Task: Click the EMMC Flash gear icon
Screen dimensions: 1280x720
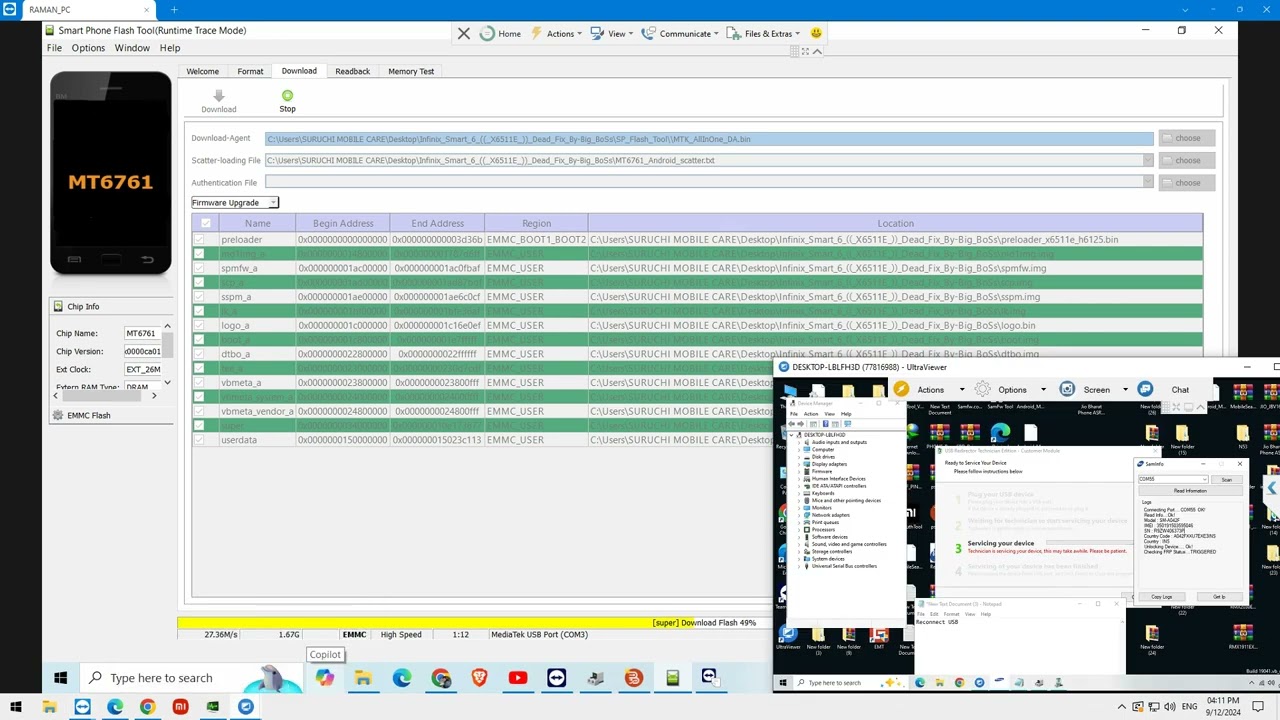Action: [58, 415]
